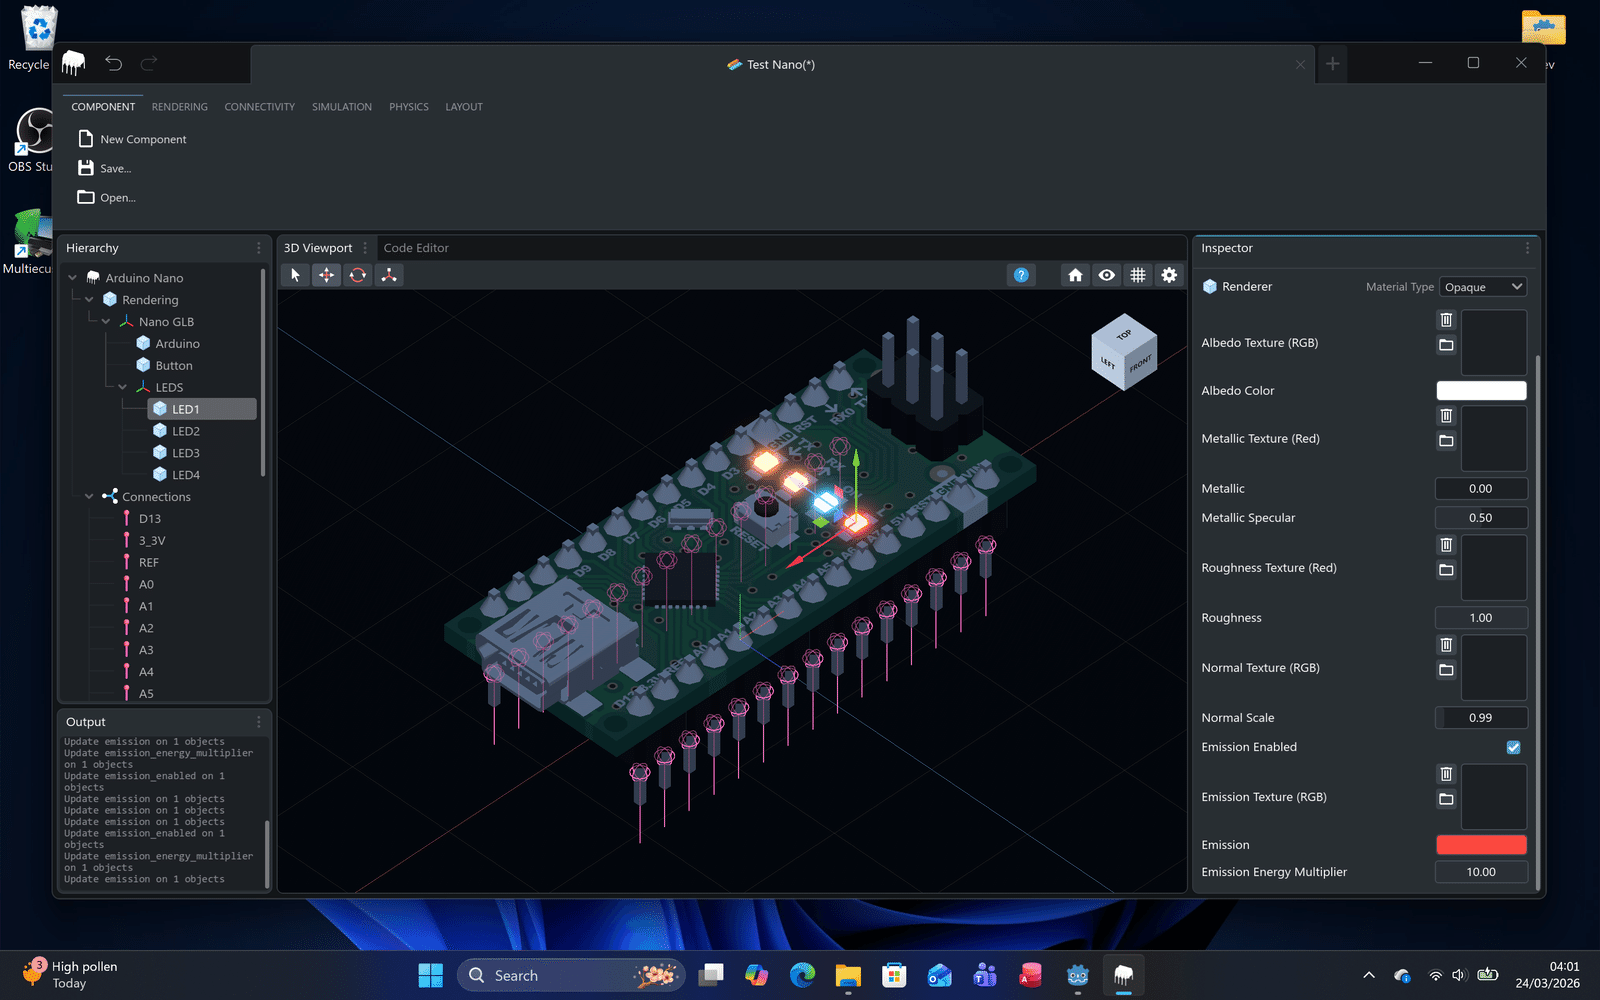
Task: Activate the scale tool in viewport toolbar
Action: pos(389,275)
